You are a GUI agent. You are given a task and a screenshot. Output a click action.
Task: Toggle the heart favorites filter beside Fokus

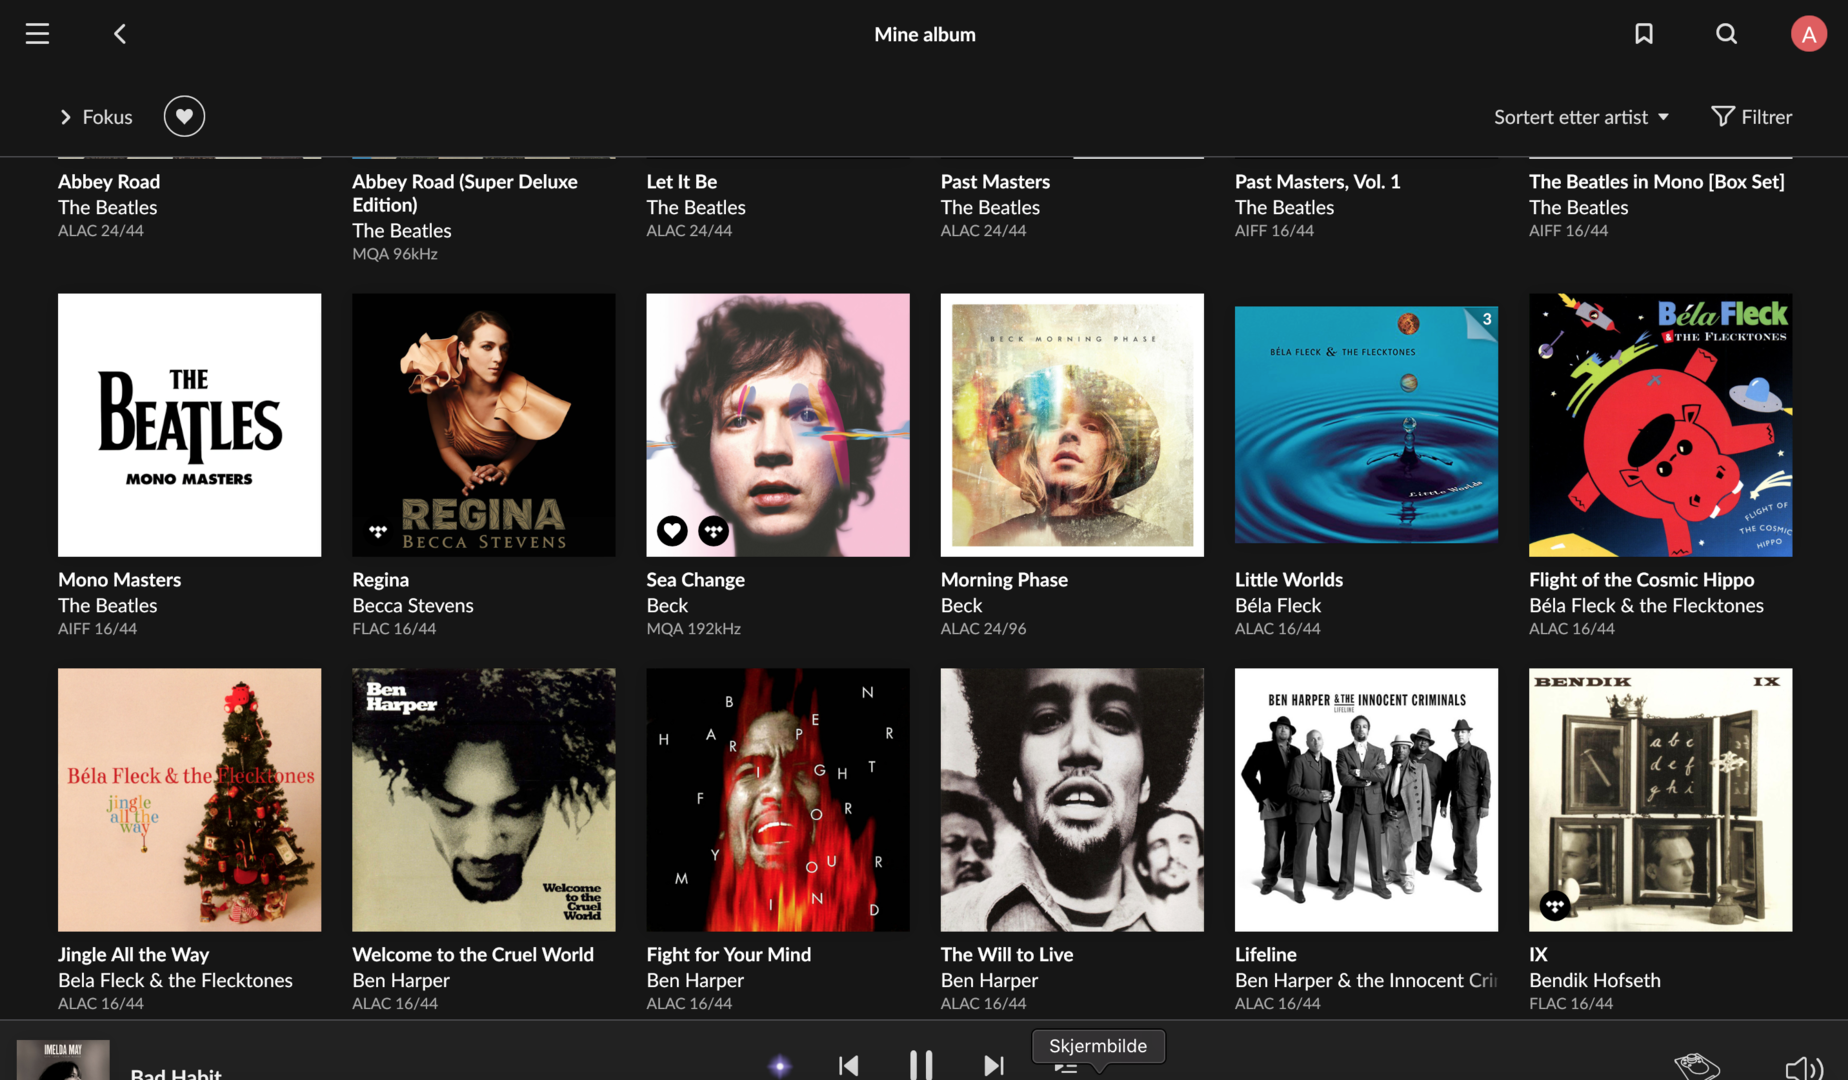(x=184, y=116)
